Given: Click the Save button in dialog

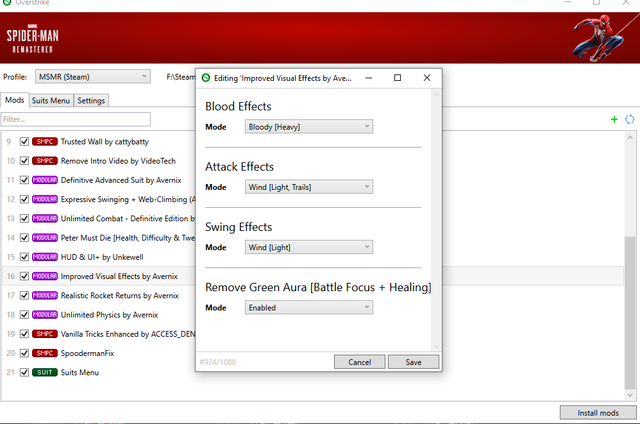Looking at the screenshot, I should click(413, 362).
